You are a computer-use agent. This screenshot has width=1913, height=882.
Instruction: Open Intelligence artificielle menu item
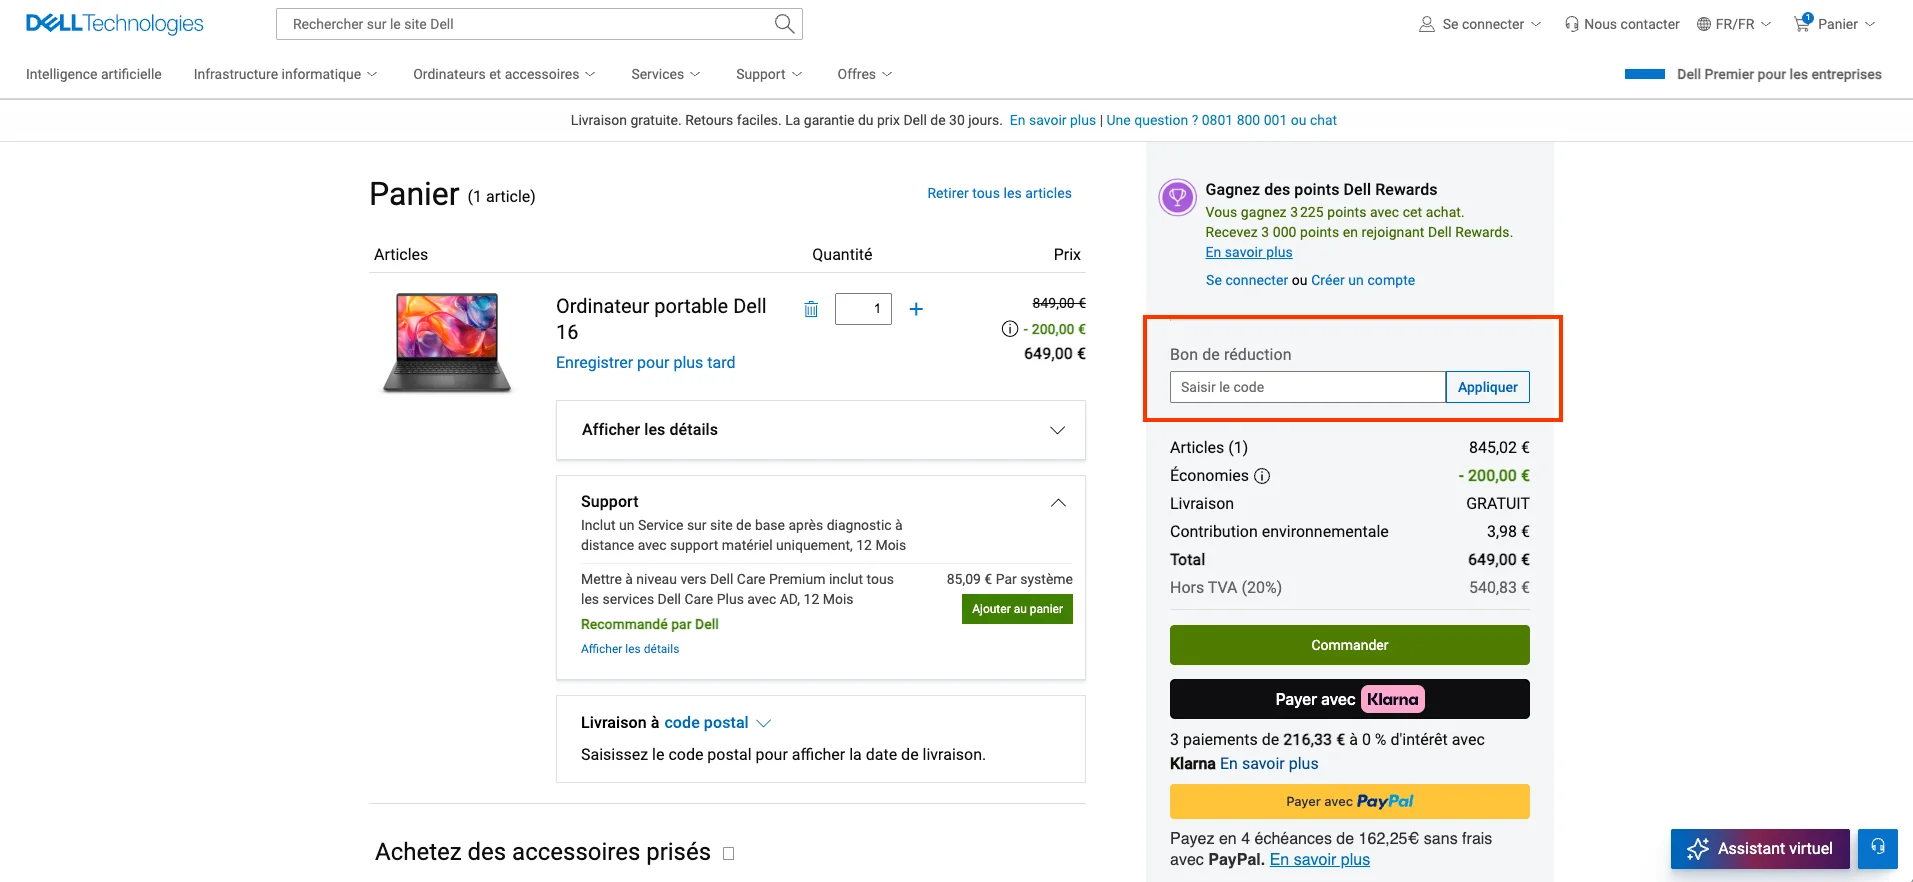[94, 74]
